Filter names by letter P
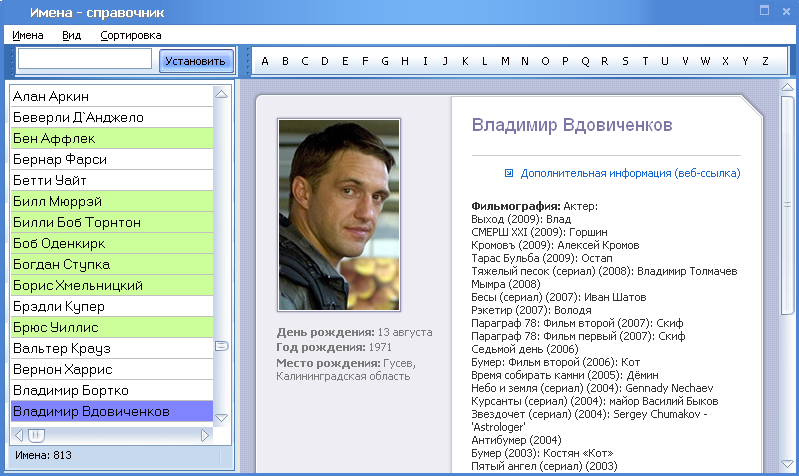 click(565, 61)
